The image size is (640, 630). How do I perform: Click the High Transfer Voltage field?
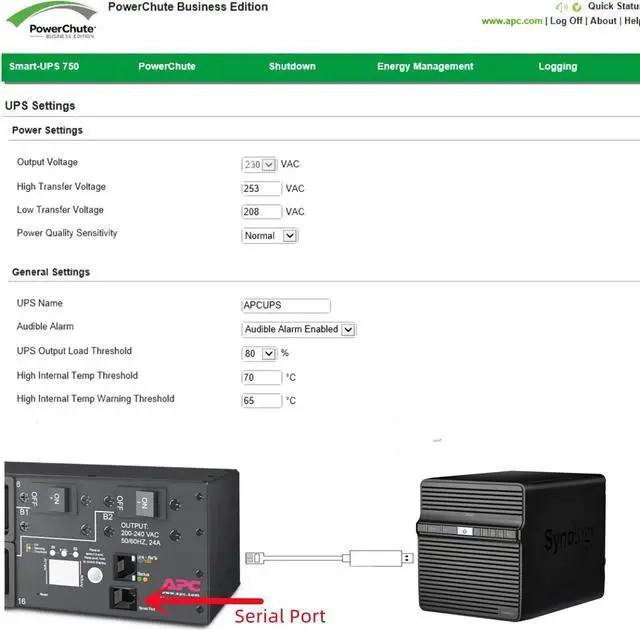[261, 188]
